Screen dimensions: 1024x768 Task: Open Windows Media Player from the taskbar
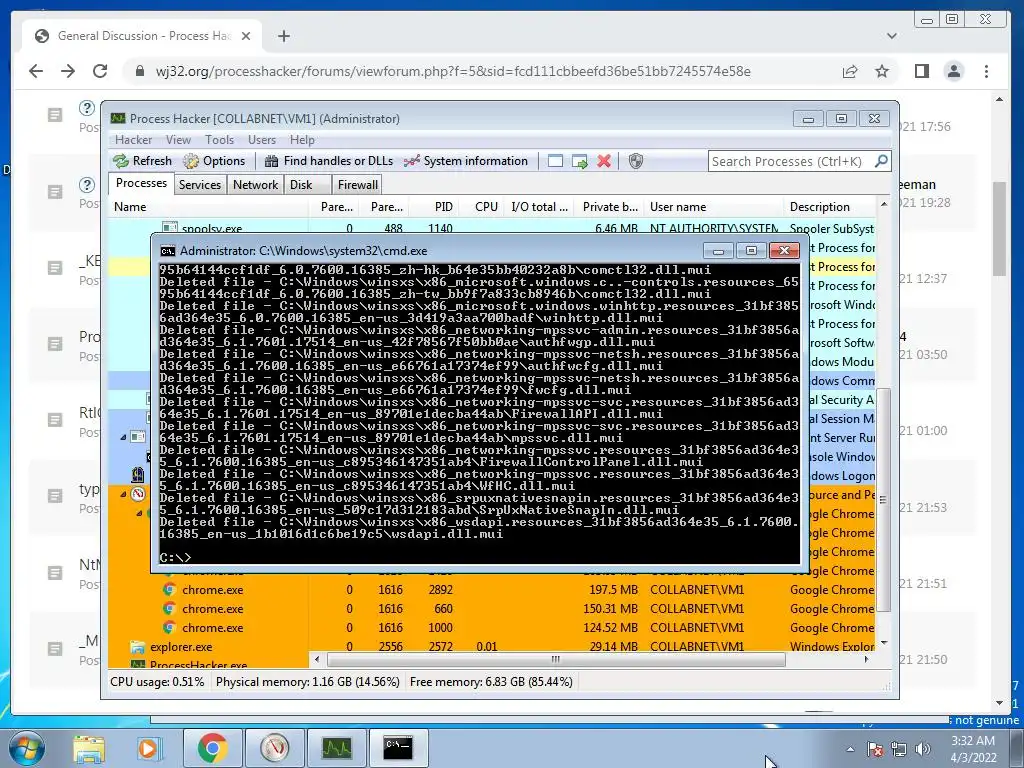148,748
